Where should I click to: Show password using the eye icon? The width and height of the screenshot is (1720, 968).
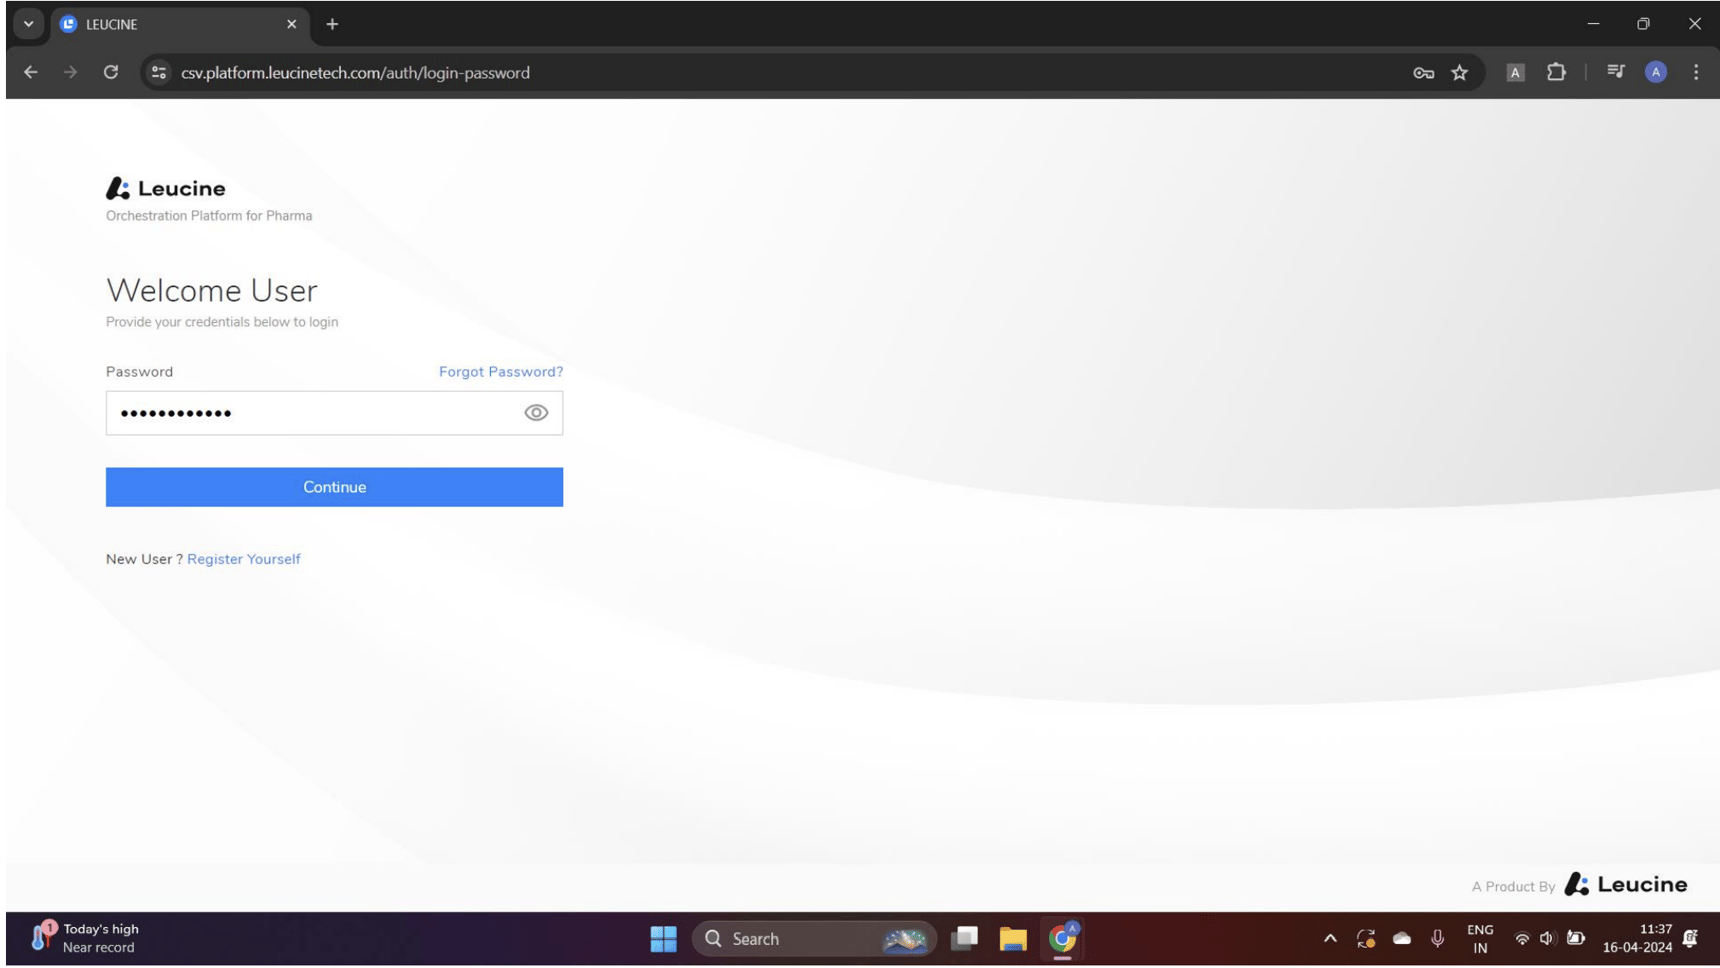tap(536, 413)
